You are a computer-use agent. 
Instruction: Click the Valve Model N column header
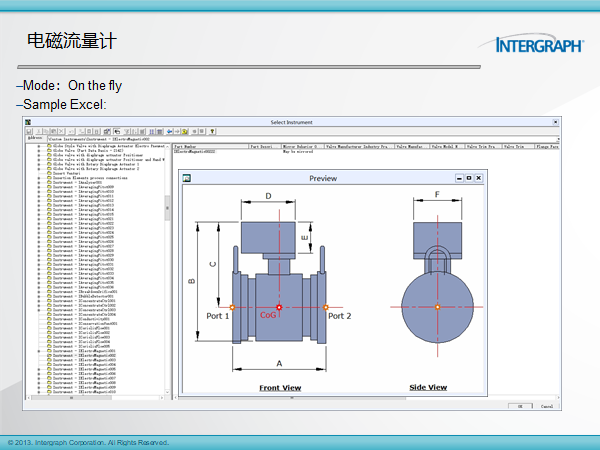(x=447, y=147)
